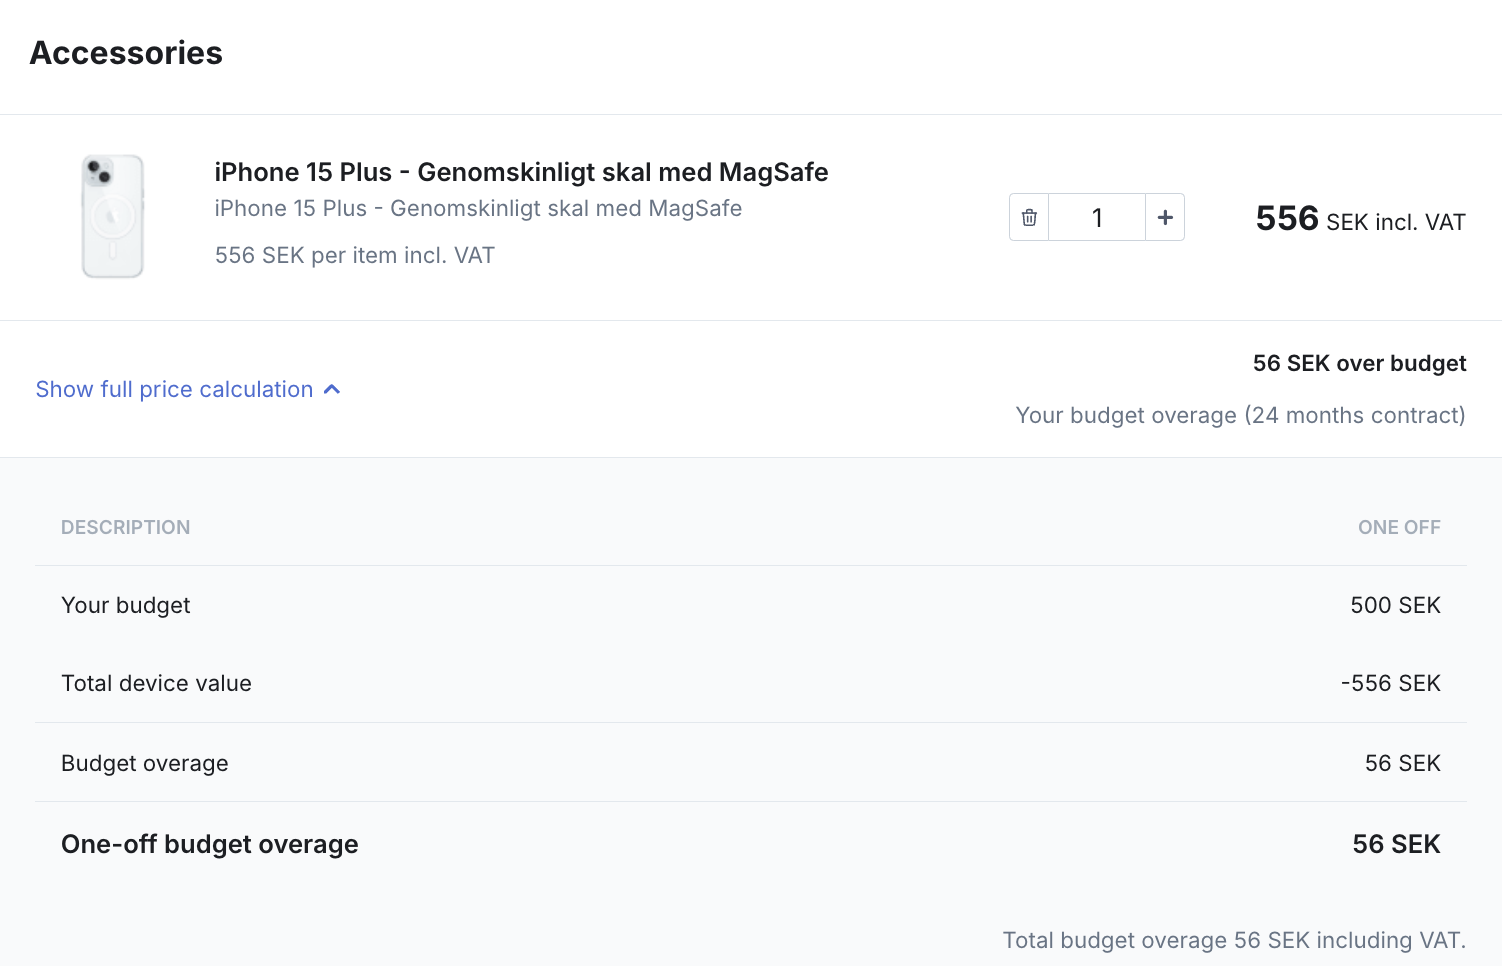Click the '56 SEK over budget' notice

(1359, 363)
